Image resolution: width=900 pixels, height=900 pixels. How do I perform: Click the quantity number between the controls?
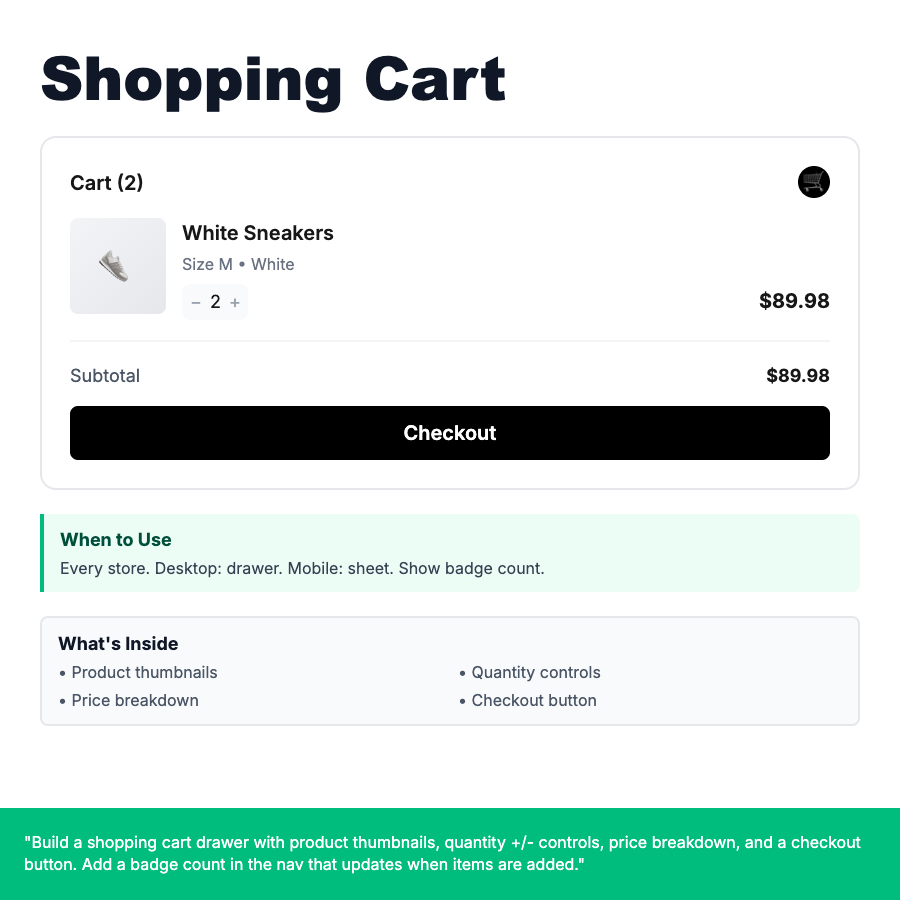coord(214,301)
